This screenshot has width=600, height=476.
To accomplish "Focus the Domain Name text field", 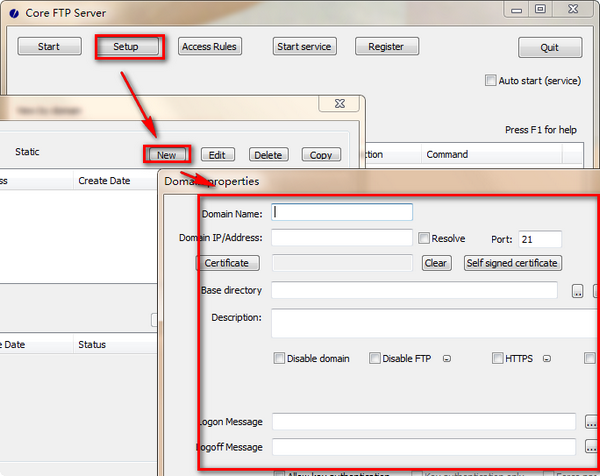I will coord(342,212).
